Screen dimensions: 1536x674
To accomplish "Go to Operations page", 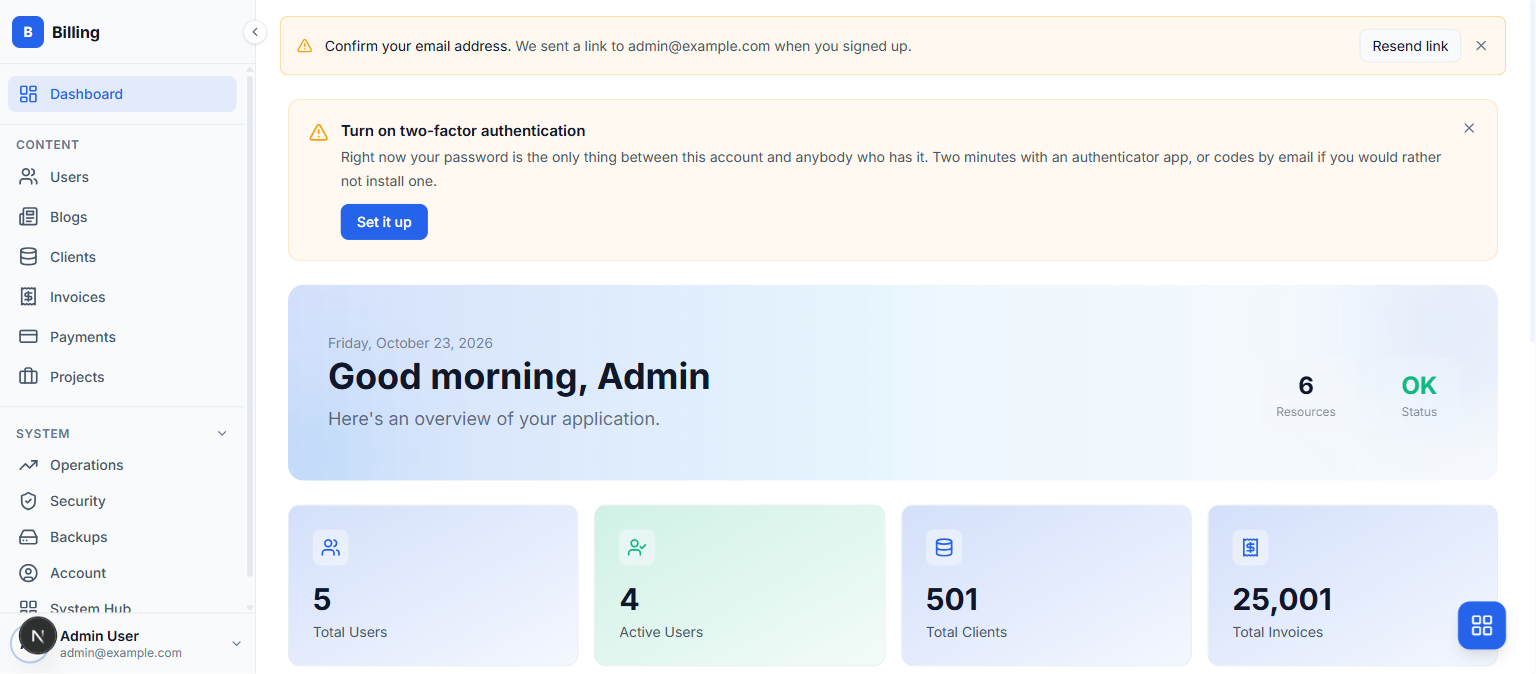I will [x=122, y=465].
